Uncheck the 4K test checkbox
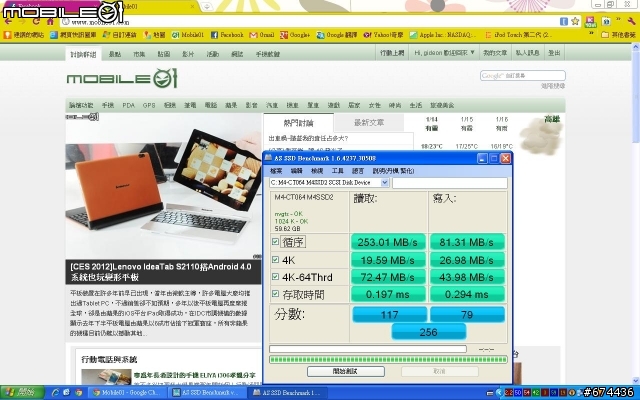Viewport: 640px width, 400px height. point(276,260)
